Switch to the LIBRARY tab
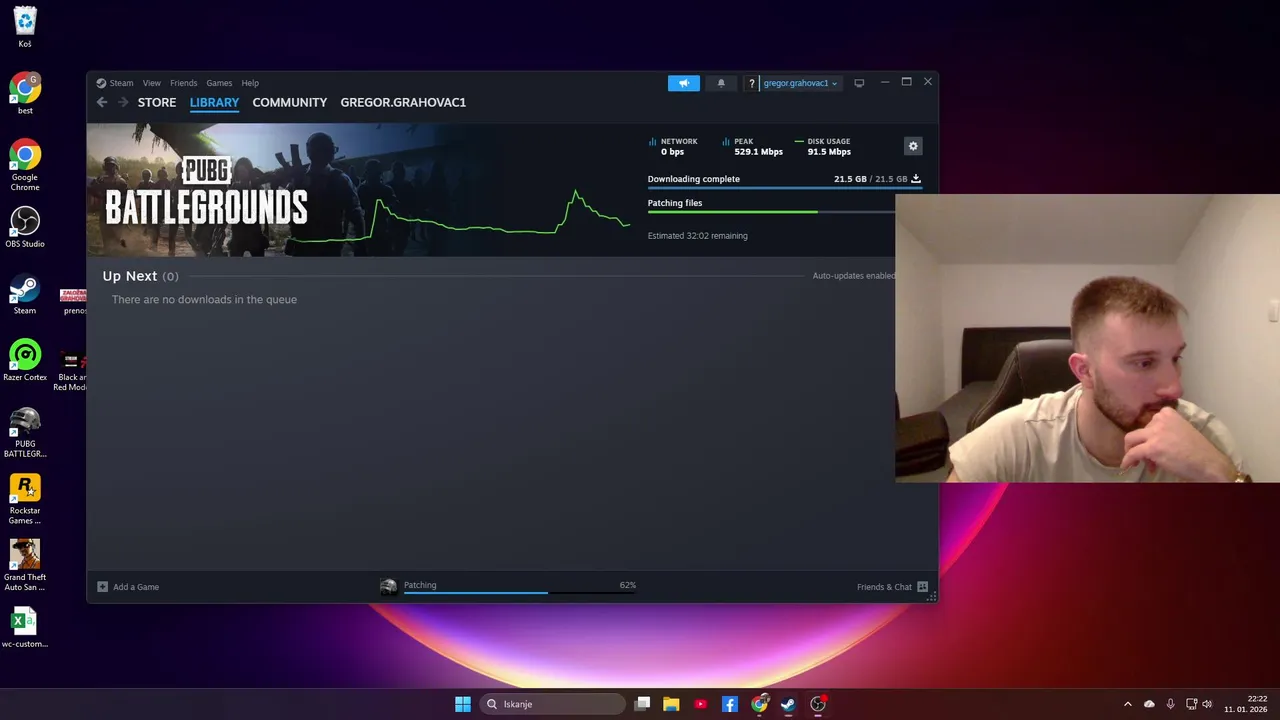The image size is (1280, 720). tap(214, 102)
